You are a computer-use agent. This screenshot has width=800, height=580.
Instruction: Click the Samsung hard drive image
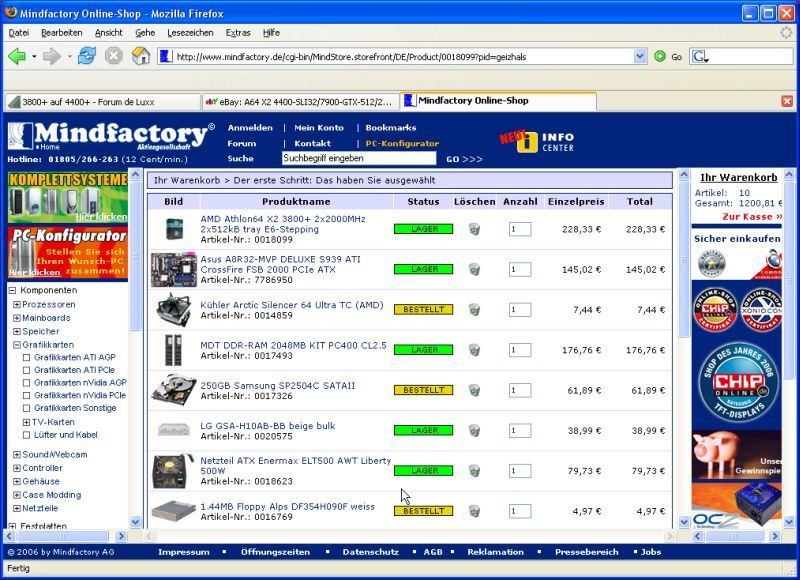pos(174,390)
